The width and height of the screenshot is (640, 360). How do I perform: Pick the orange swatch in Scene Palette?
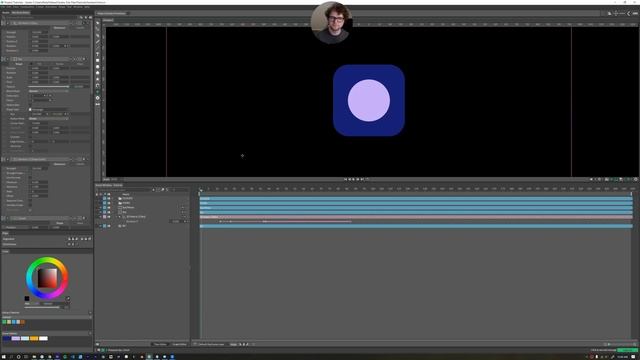[34, 338]
